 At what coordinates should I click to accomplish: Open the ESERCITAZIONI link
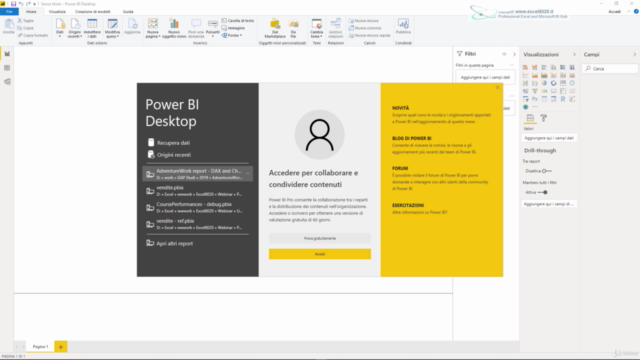pyautogui.click(x=408, y=205)
